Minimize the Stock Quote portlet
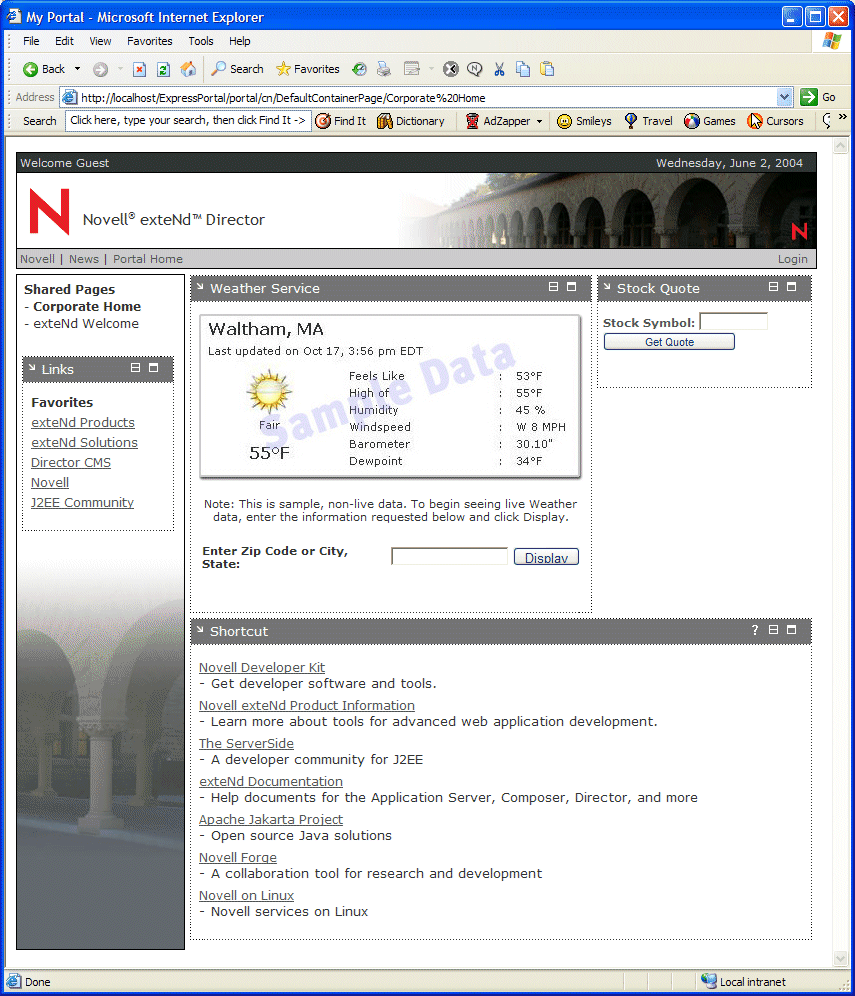The width and height of the screenshot is (855, 996). [773, 287]
